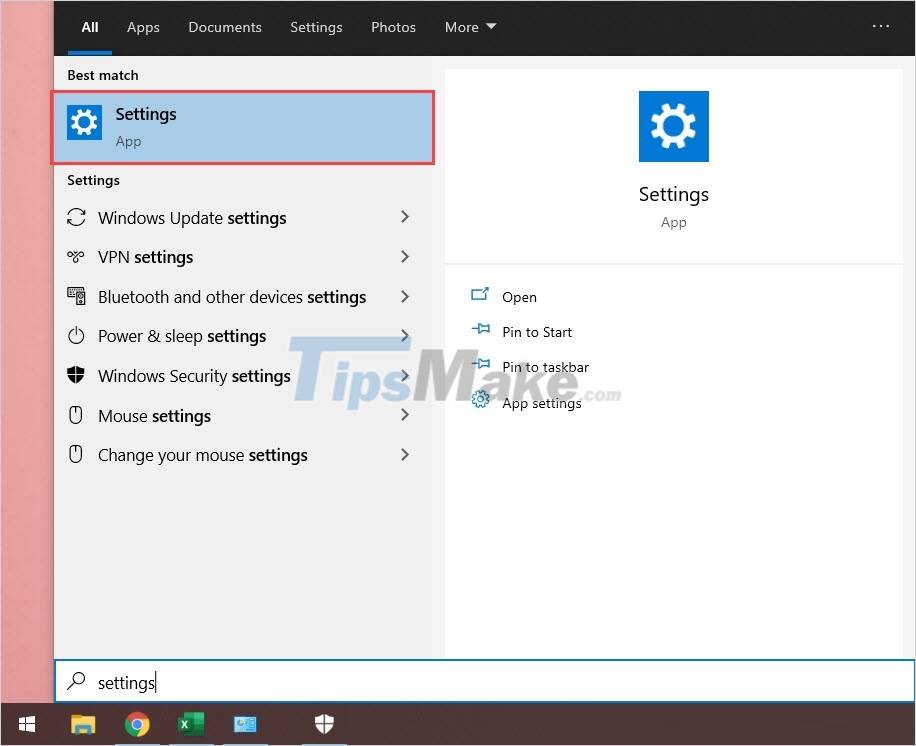
Task: Switch to the Documents tab
Action: coord(224,27)
